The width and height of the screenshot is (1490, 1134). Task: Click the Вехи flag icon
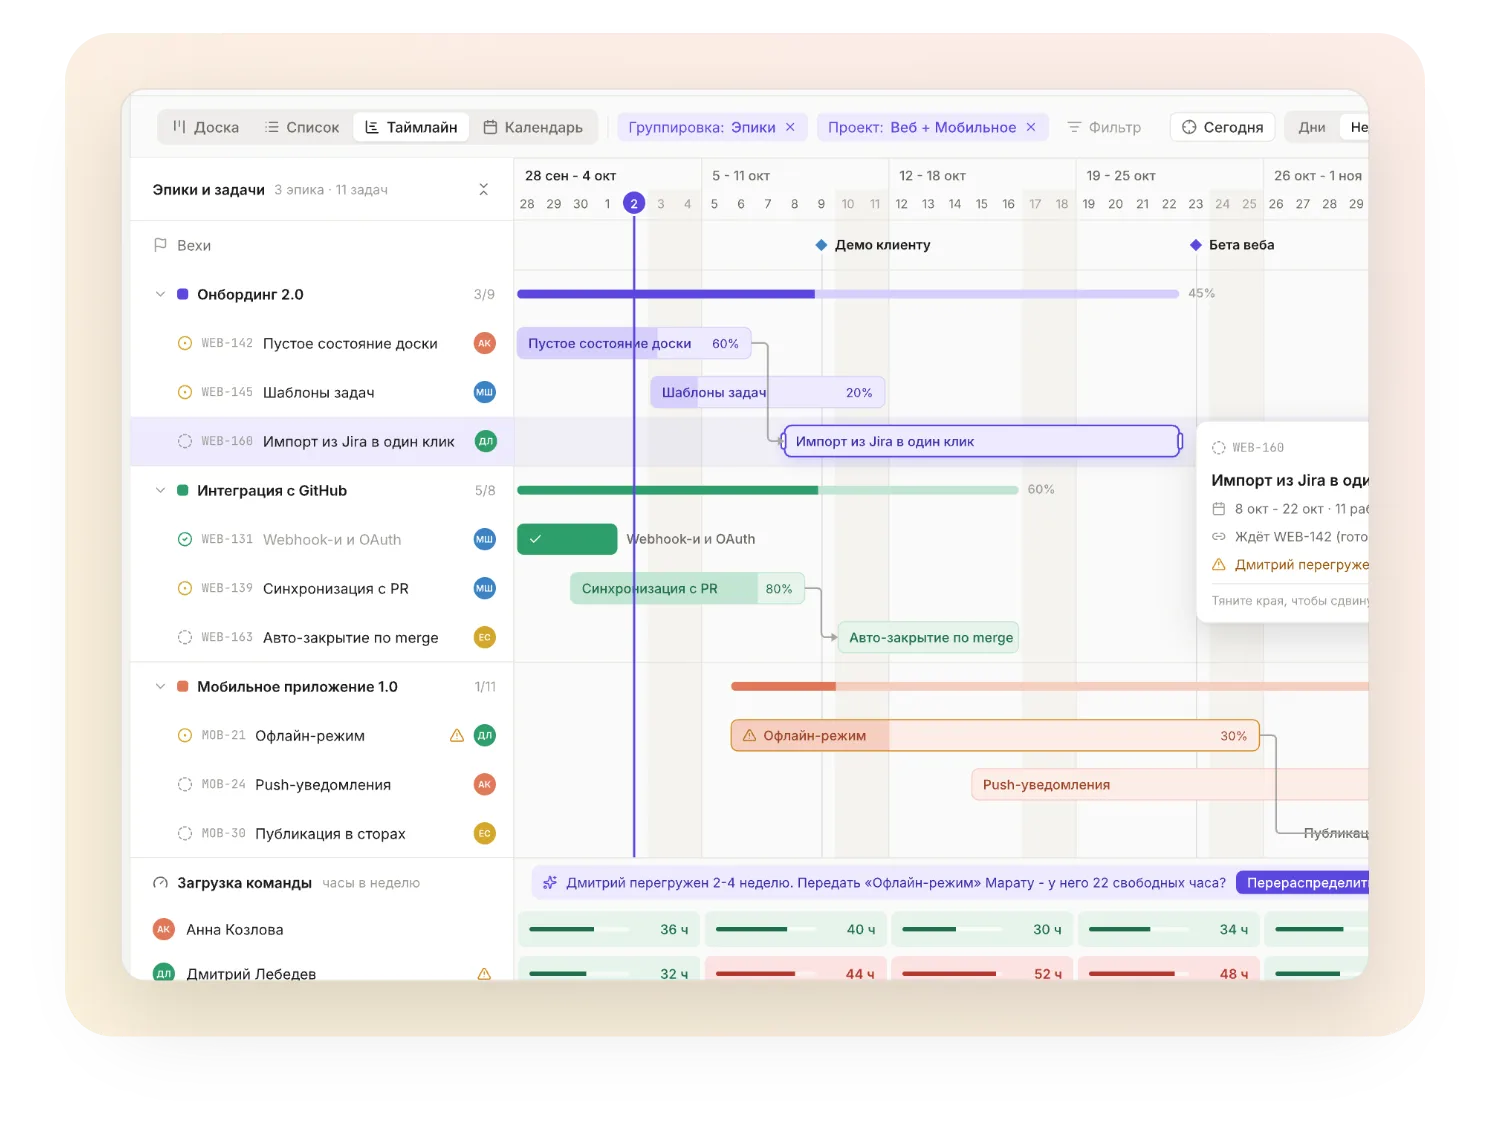click(160, 245)
